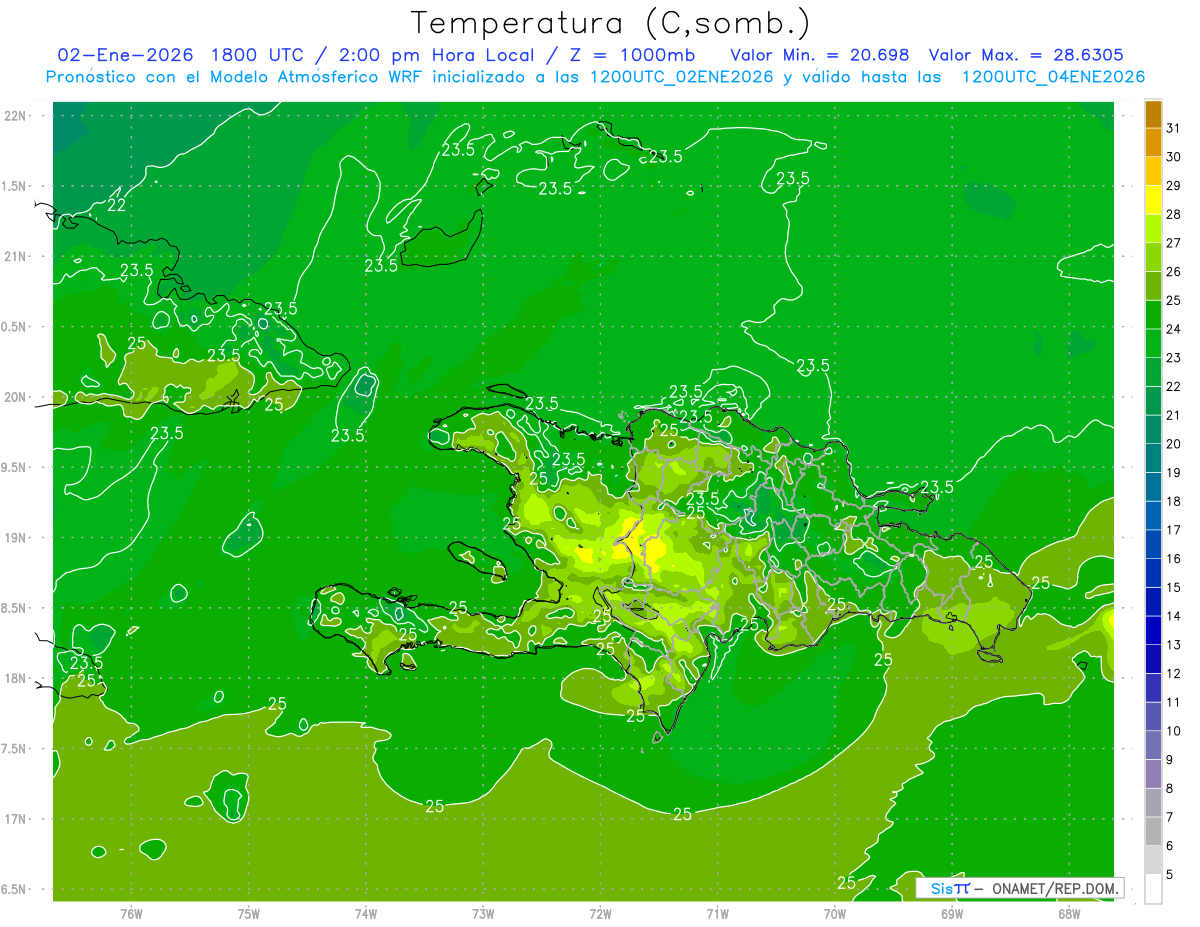Click the 17N latitude axis label
Screen dimensions: 1200x927
pyautogui.click(x=16, y=819)
